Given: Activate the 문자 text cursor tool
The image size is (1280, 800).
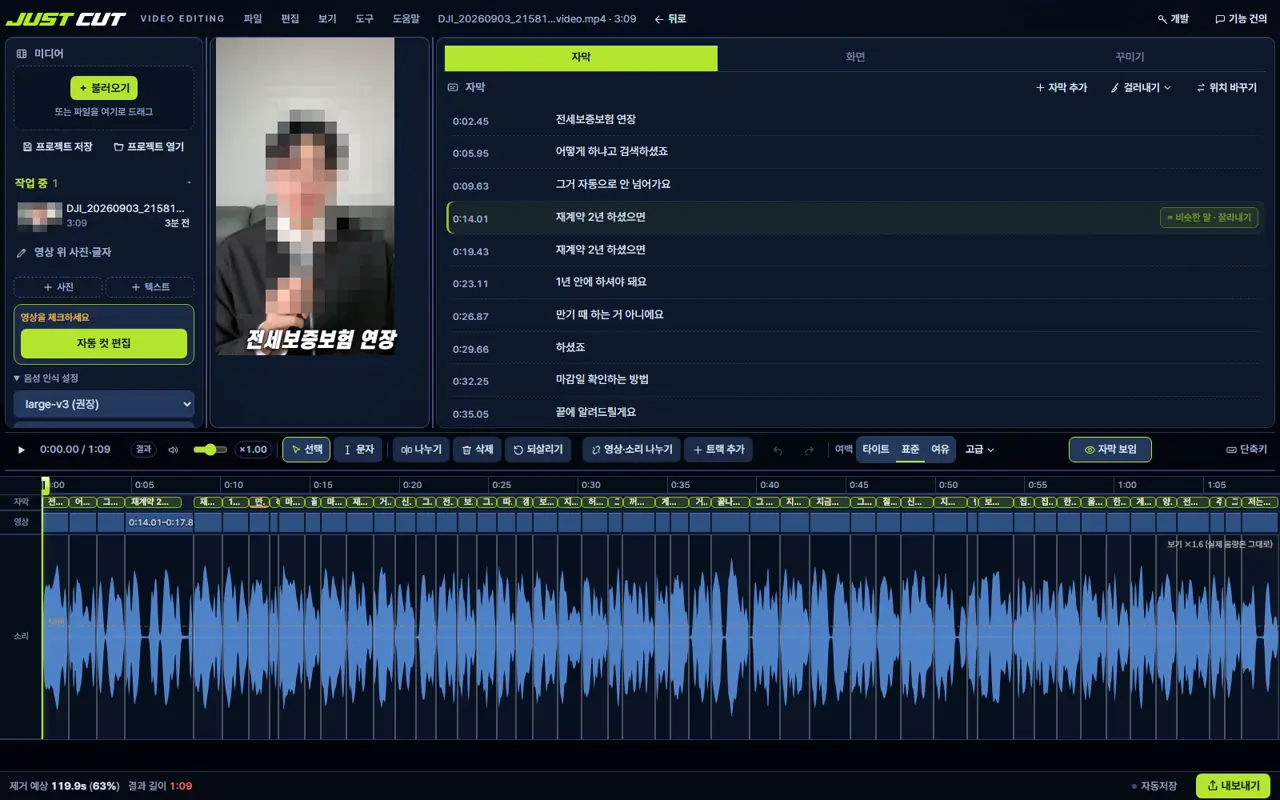Looking at the screenshot, I should (x=358, y=450).
